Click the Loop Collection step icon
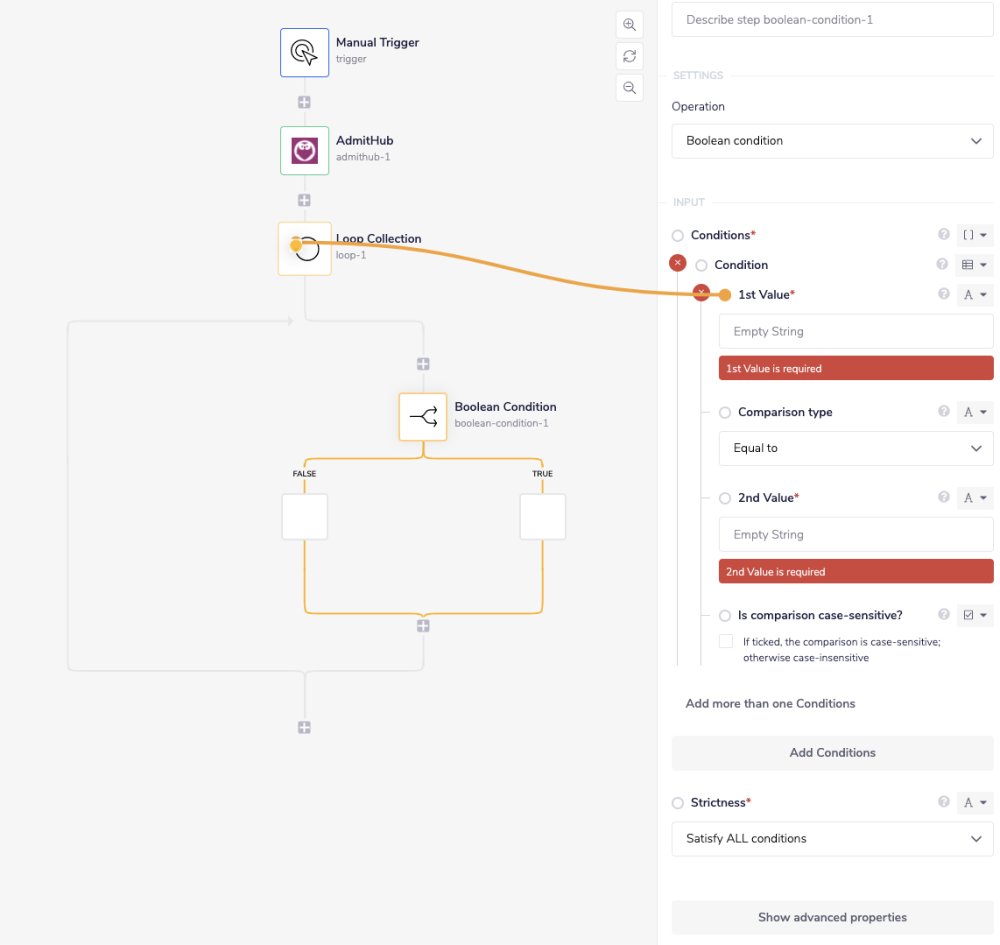 [x=305, y=248]
